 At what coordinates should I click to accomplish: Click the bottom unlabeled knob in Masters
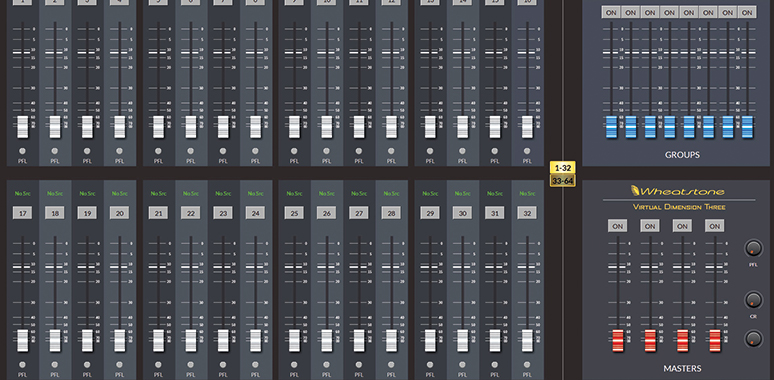(x=753, y=339)
